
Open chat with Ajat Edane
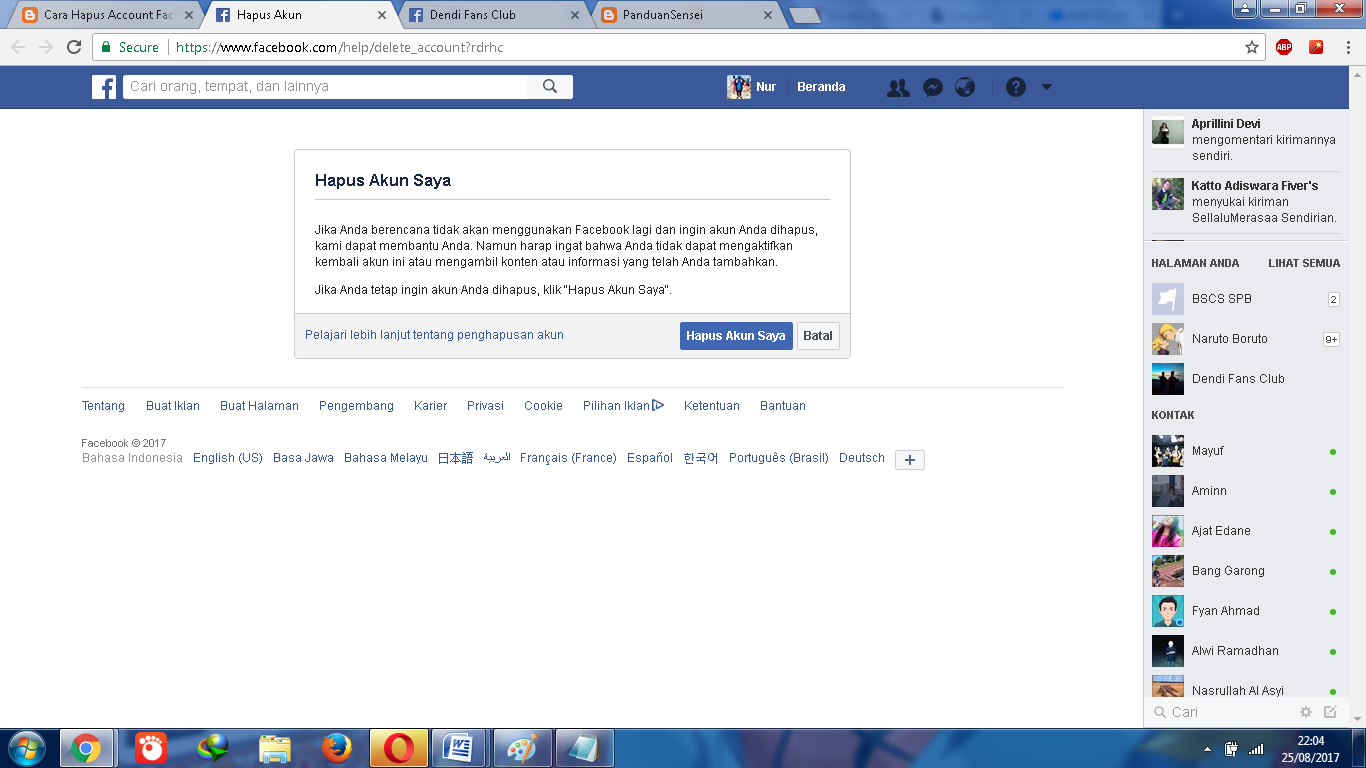click(x=1246, y=531)
